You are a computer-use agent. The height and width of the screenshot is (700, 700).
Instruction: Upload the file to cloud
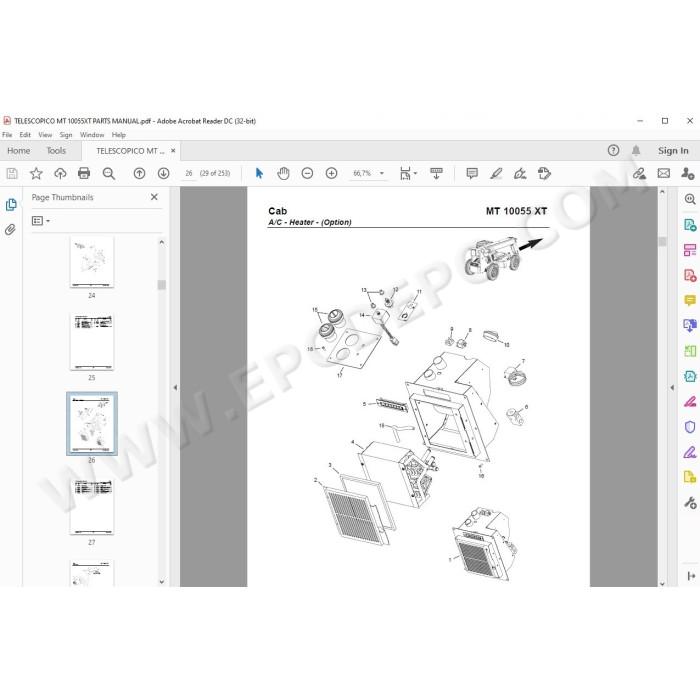[x=60, y=173]
